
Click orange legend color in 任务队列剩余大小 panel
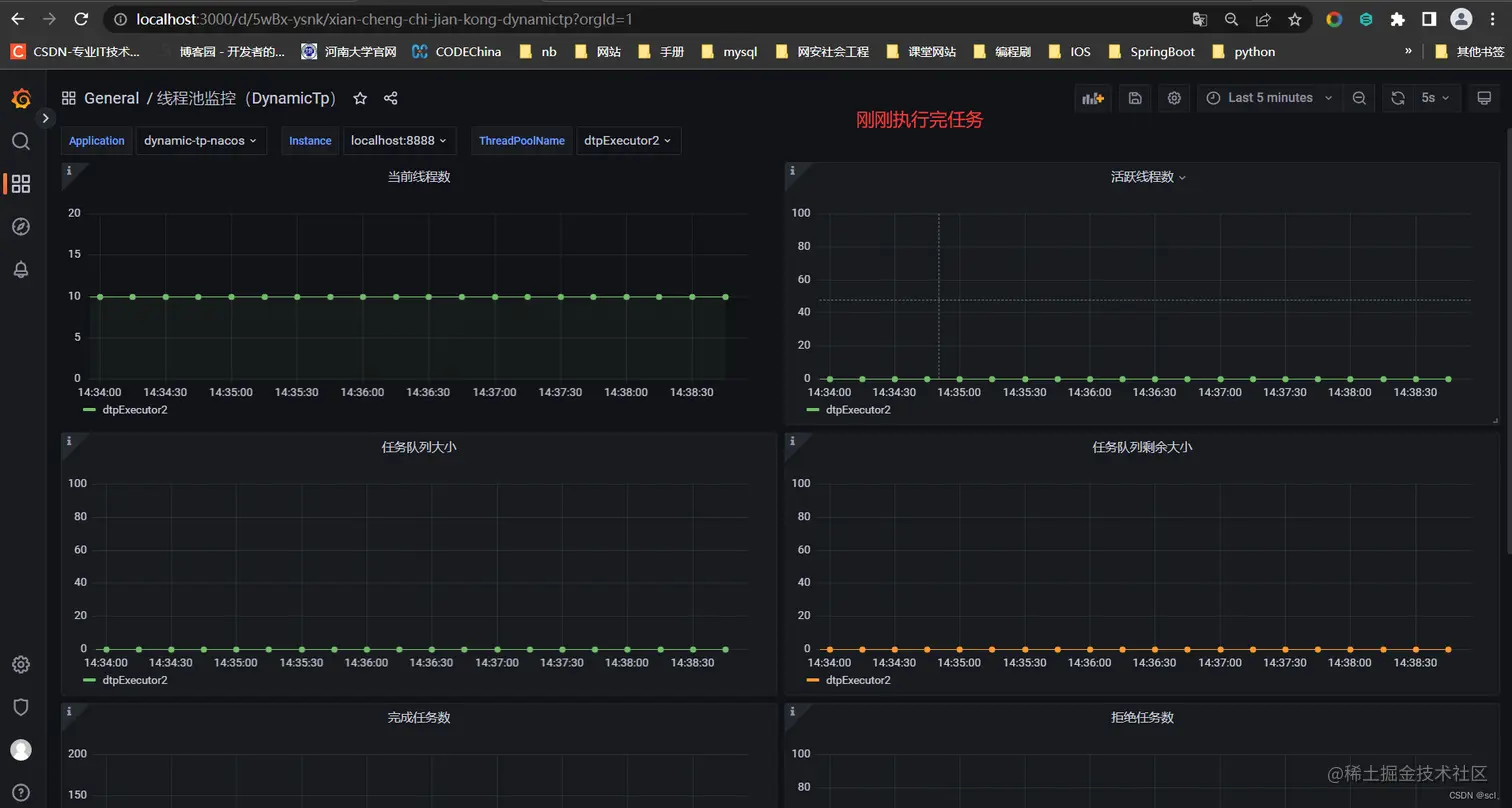point(812,680)
